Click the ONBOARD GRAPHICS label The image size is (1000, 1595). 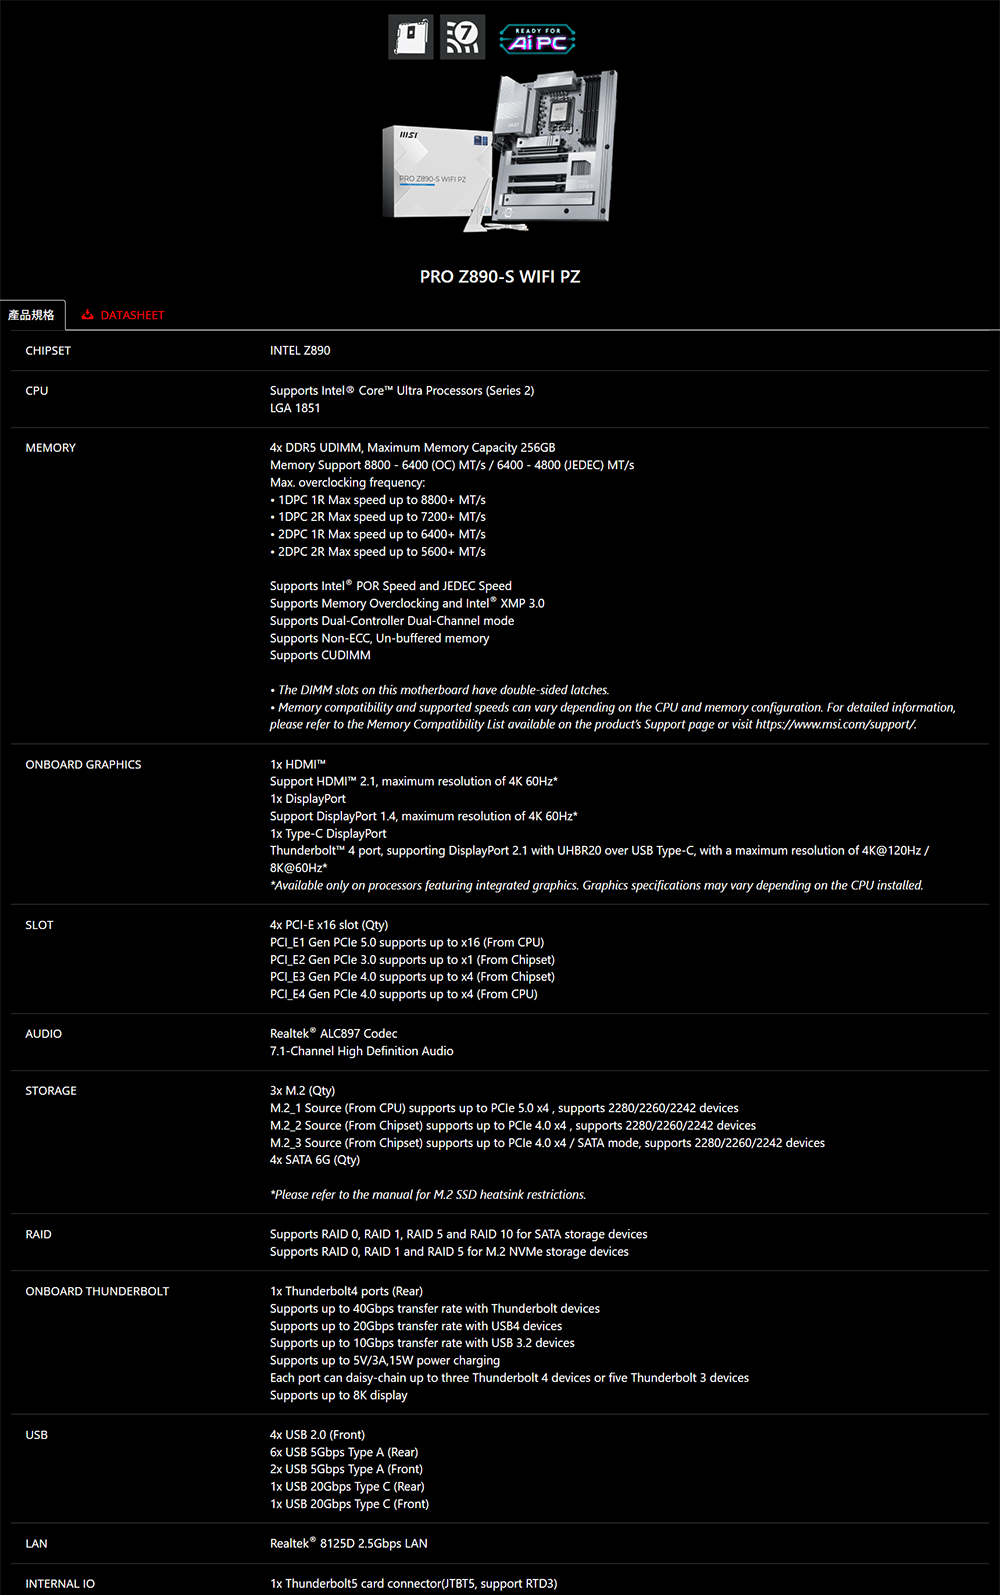pyautogui.click(x=83, y=765)
